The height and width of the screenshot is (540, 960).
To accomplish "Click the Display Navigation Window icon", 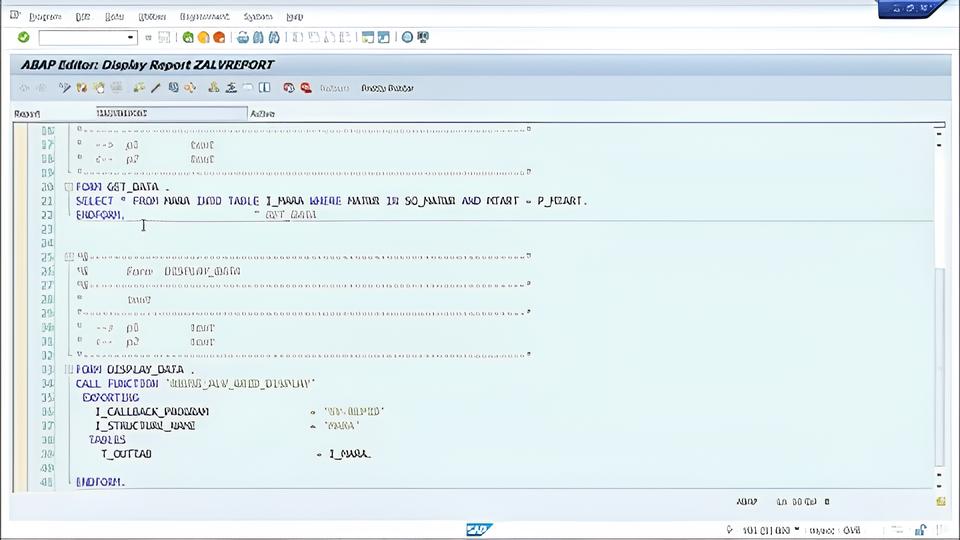I will coord(231,88).
